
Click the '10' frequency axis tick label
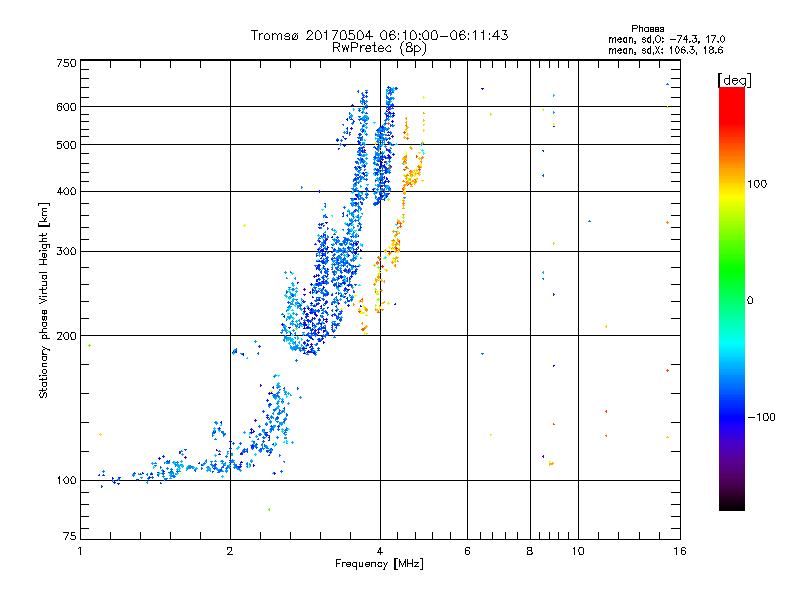(578, 551)
